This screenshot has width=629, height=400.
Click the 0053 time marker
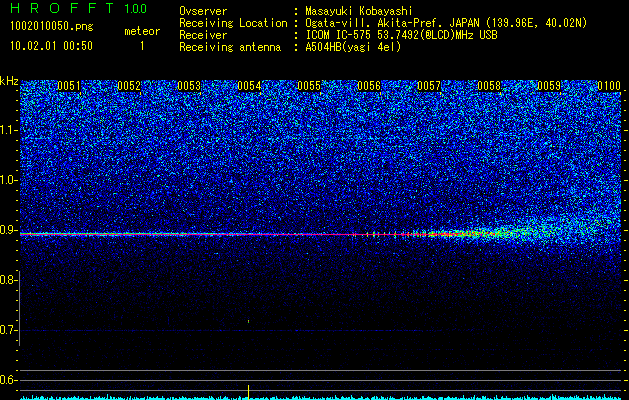coord(189,86)
